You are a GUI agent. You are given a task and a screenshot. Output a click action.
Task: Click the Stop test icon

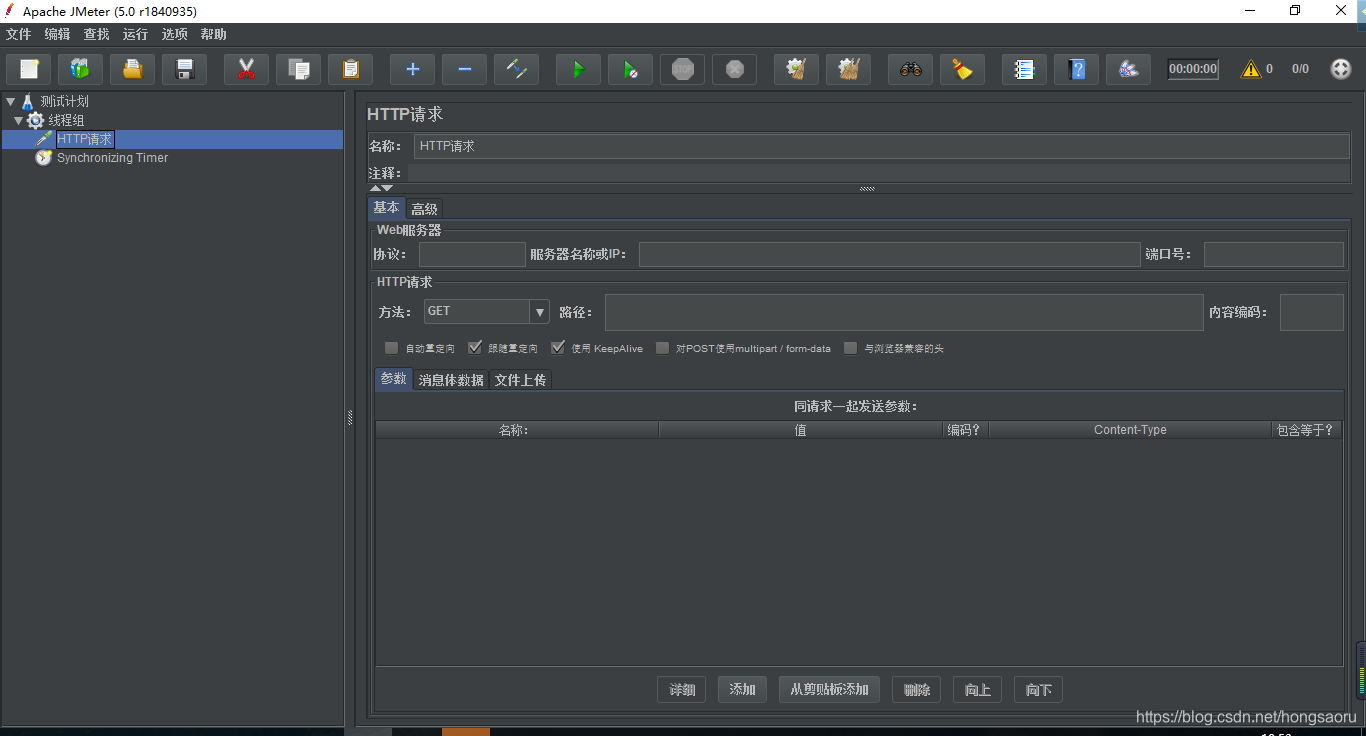pos(683,69)
